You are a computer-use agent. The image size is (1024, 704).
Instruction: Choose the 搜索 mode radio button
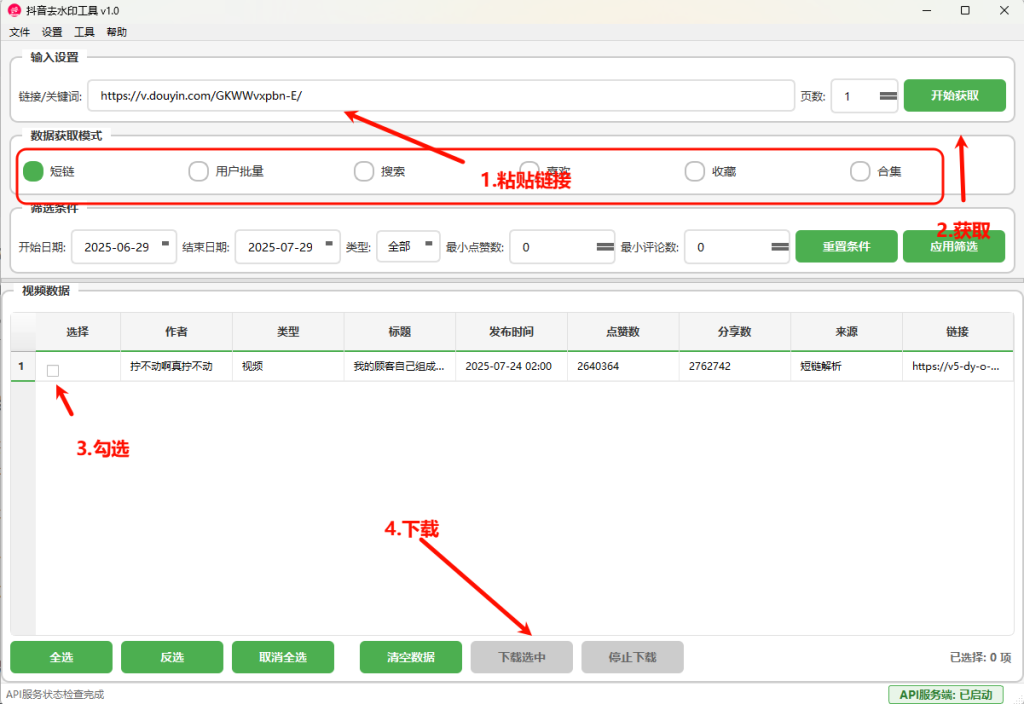[x=364, y=171]
